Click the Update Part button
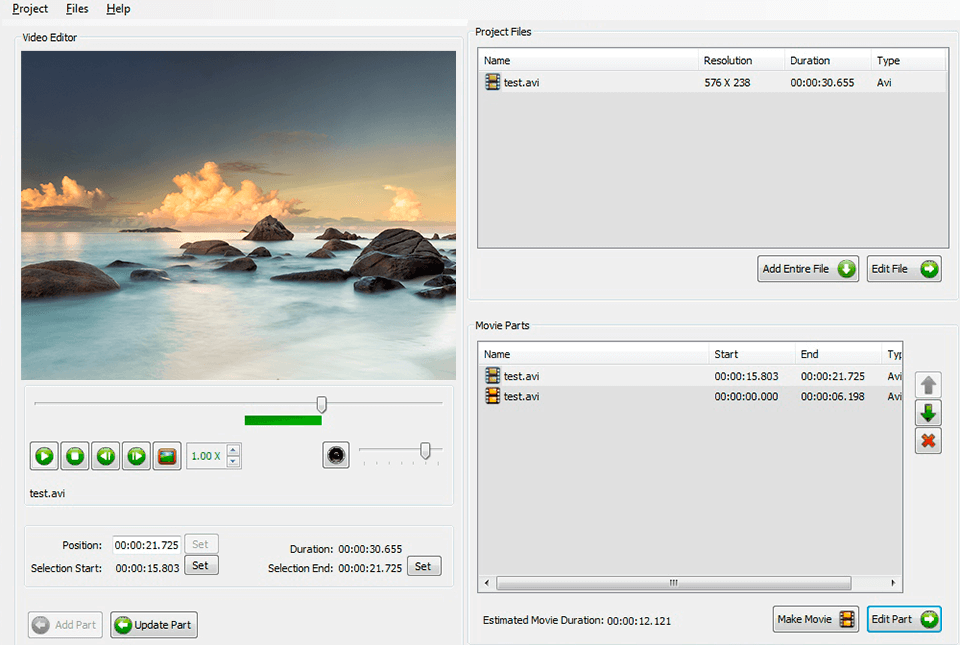This screenshot has width=960, height=645. click(153, 624)
